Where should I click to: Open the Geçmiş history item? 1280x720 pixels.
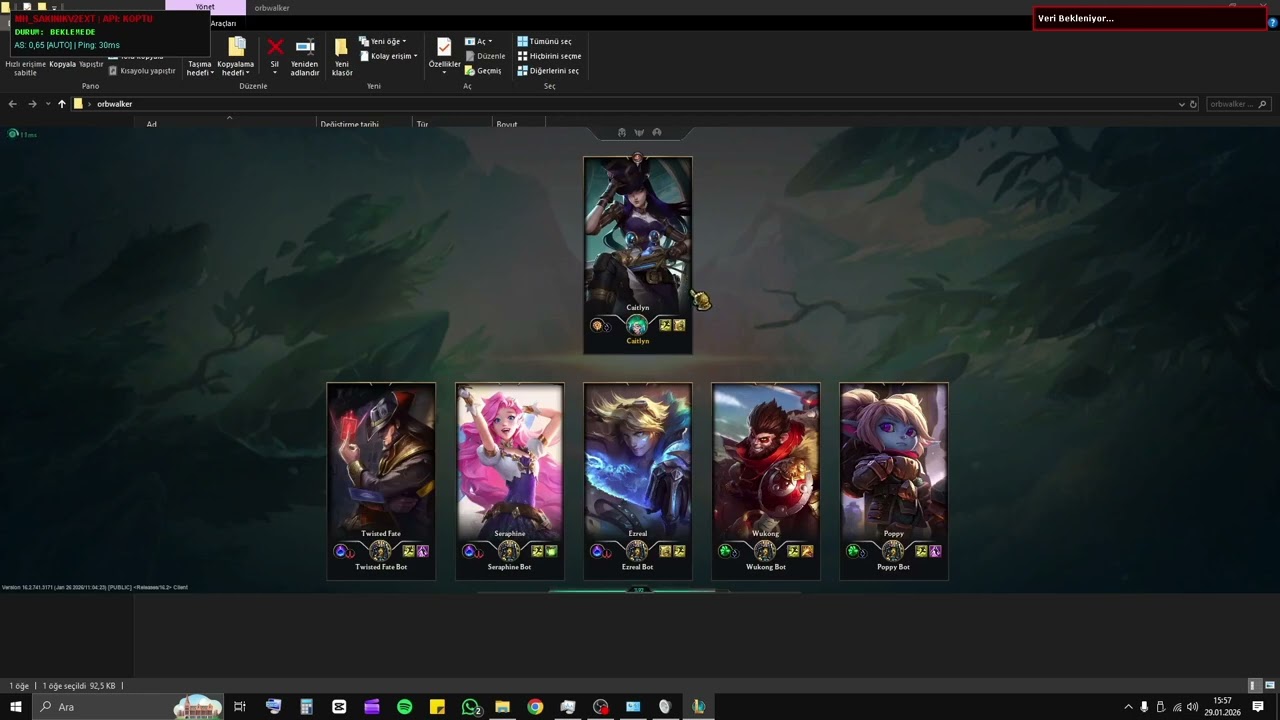[483, 71]
